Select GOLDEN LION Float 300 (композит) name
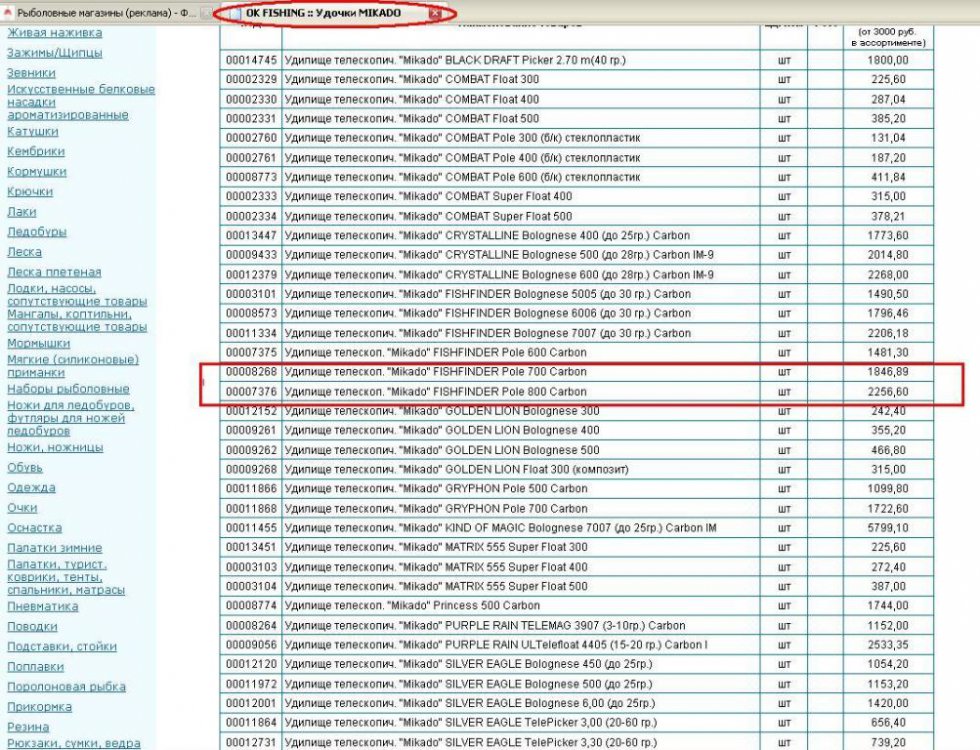This screenshot has width=980, height=750. pyautogui.click(x=457, y=469)
